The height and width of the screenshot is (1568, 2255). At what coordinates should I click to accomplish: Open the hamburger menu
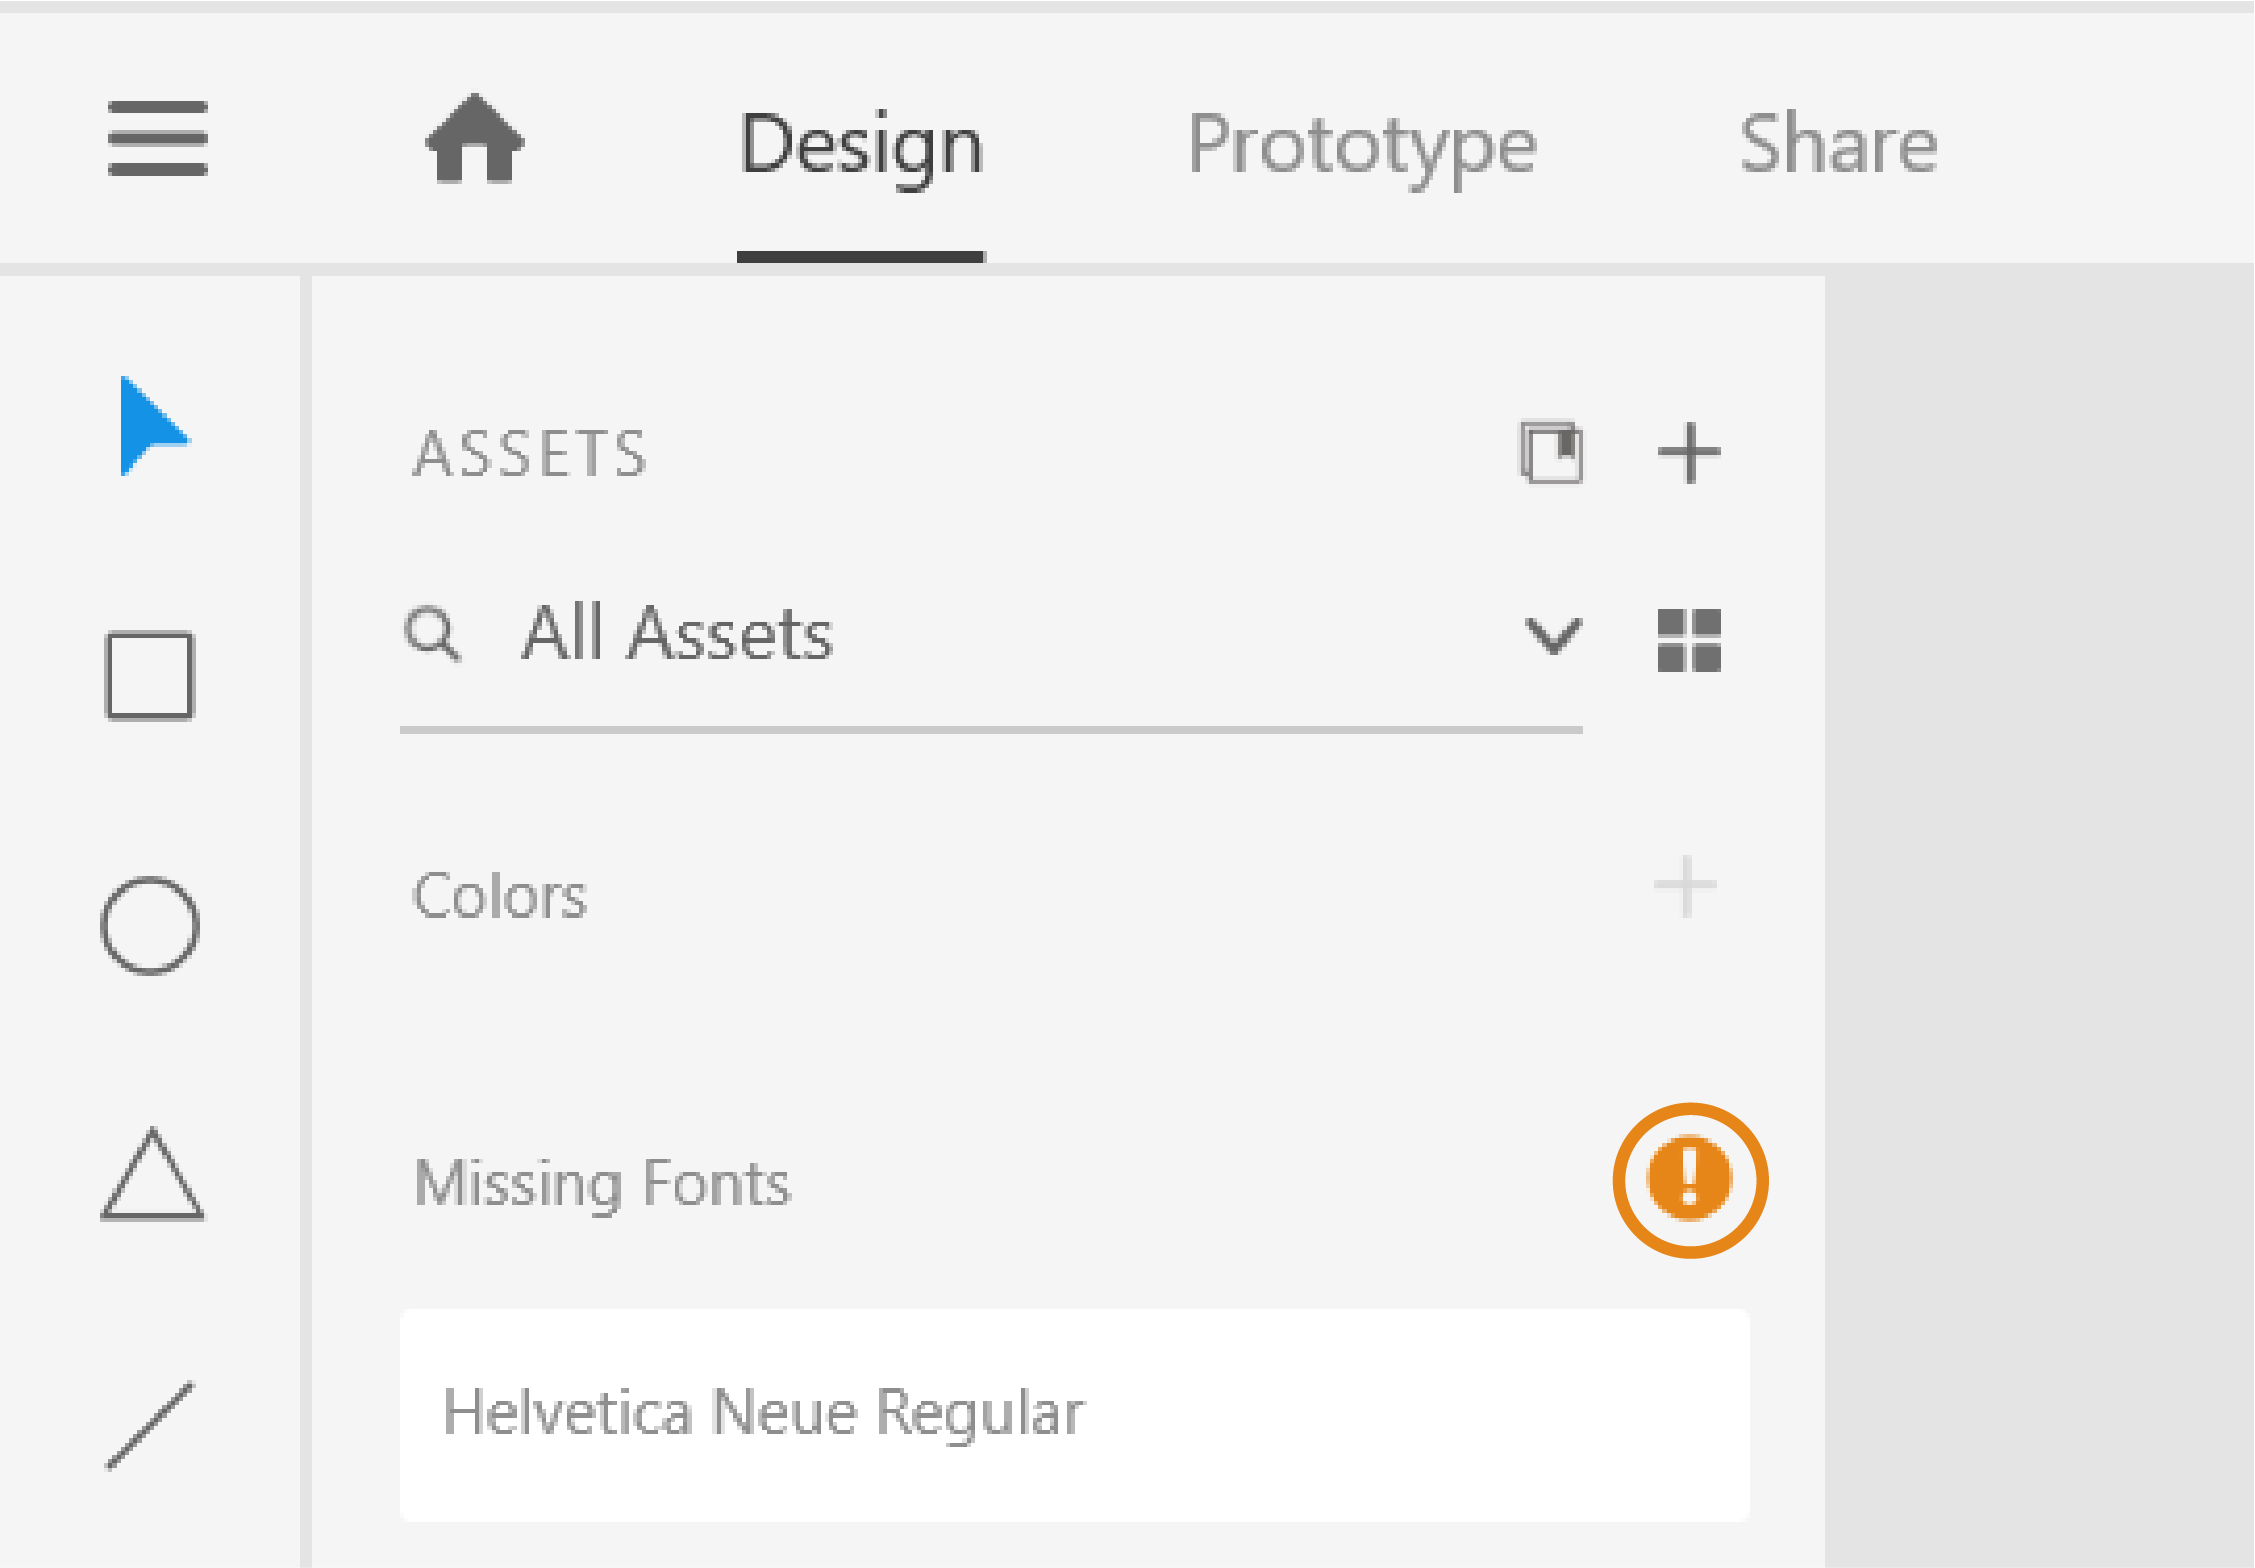157,140
